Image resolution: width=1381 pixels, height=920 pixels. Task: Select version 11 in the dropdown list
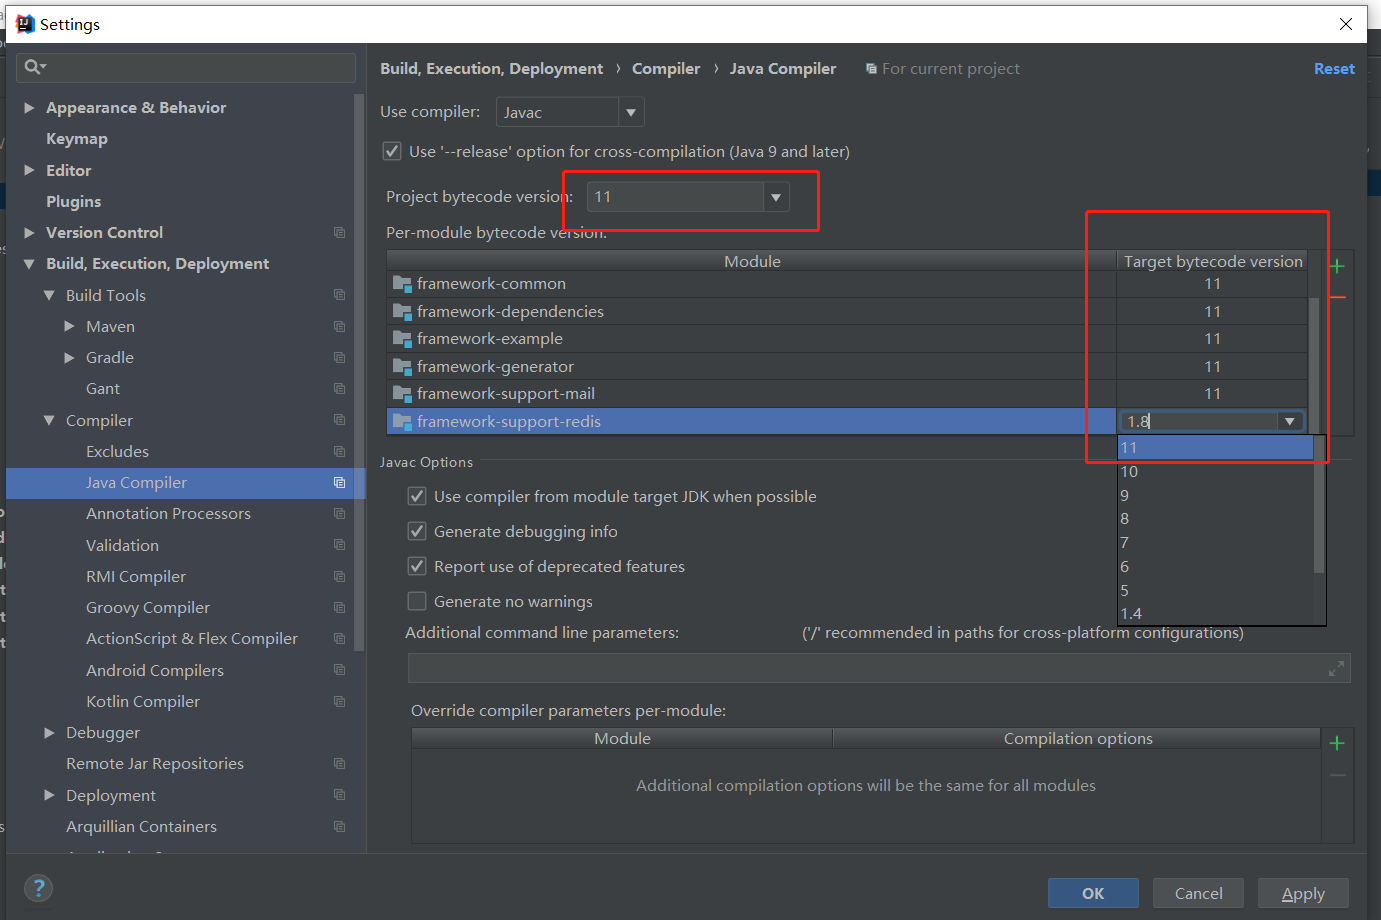pyautogui.click(x=1215, y=448)
